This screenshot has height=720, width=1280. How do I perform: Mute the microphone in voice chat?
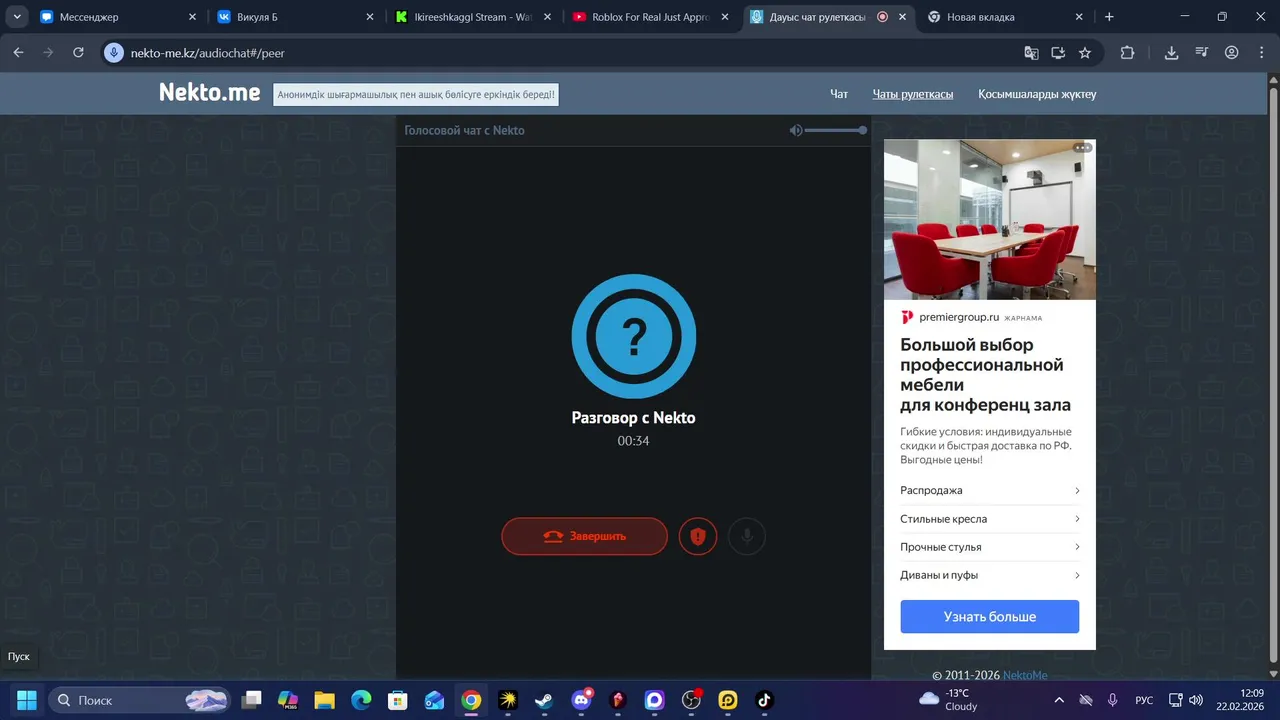pos(746,536)
